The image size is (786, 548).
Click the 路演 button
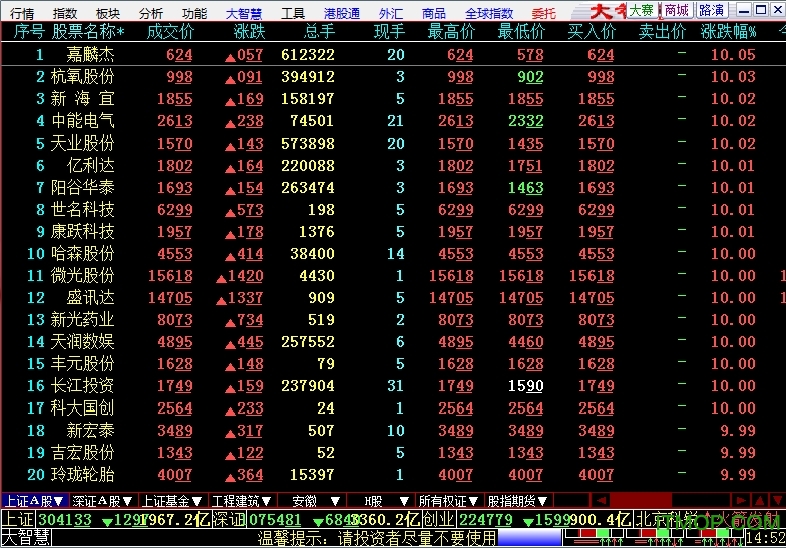click(x=711, y=10)
